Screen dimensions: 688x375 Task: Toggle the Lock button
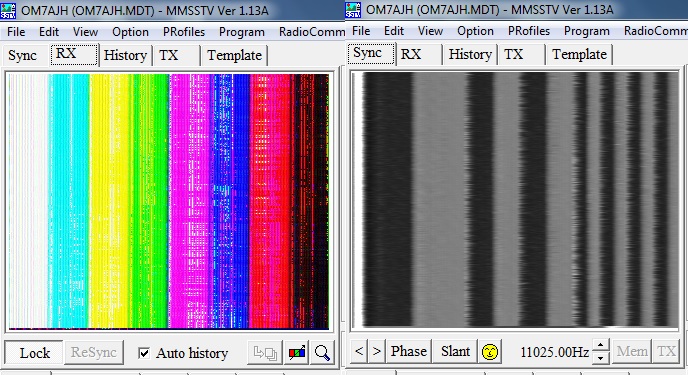click(34, 353)
